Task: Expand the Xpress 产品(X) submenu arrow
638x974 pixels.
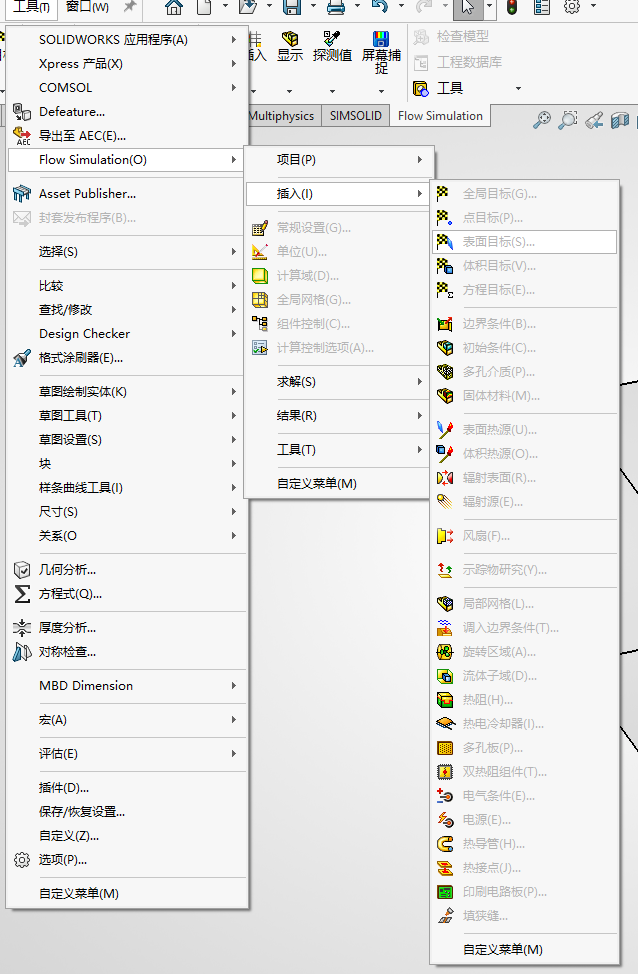Action: coord(234,63)
